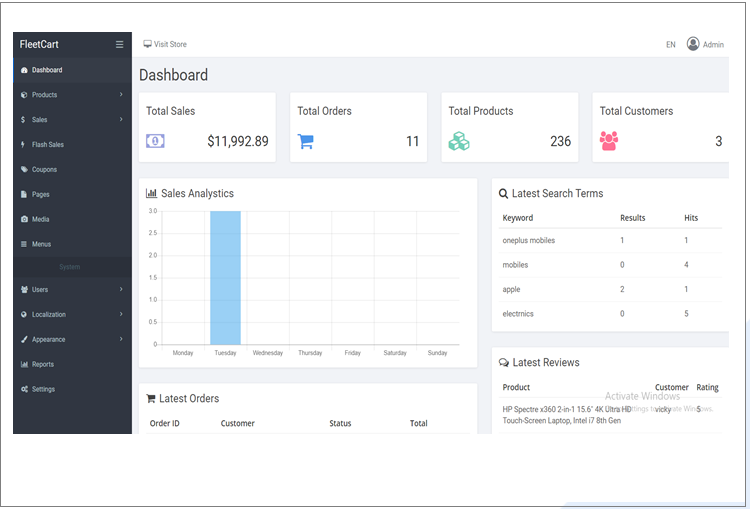Open Flash Sales in the sidebar
The height and width of the screenshot is (509, 750).
(x=47, y=145)
